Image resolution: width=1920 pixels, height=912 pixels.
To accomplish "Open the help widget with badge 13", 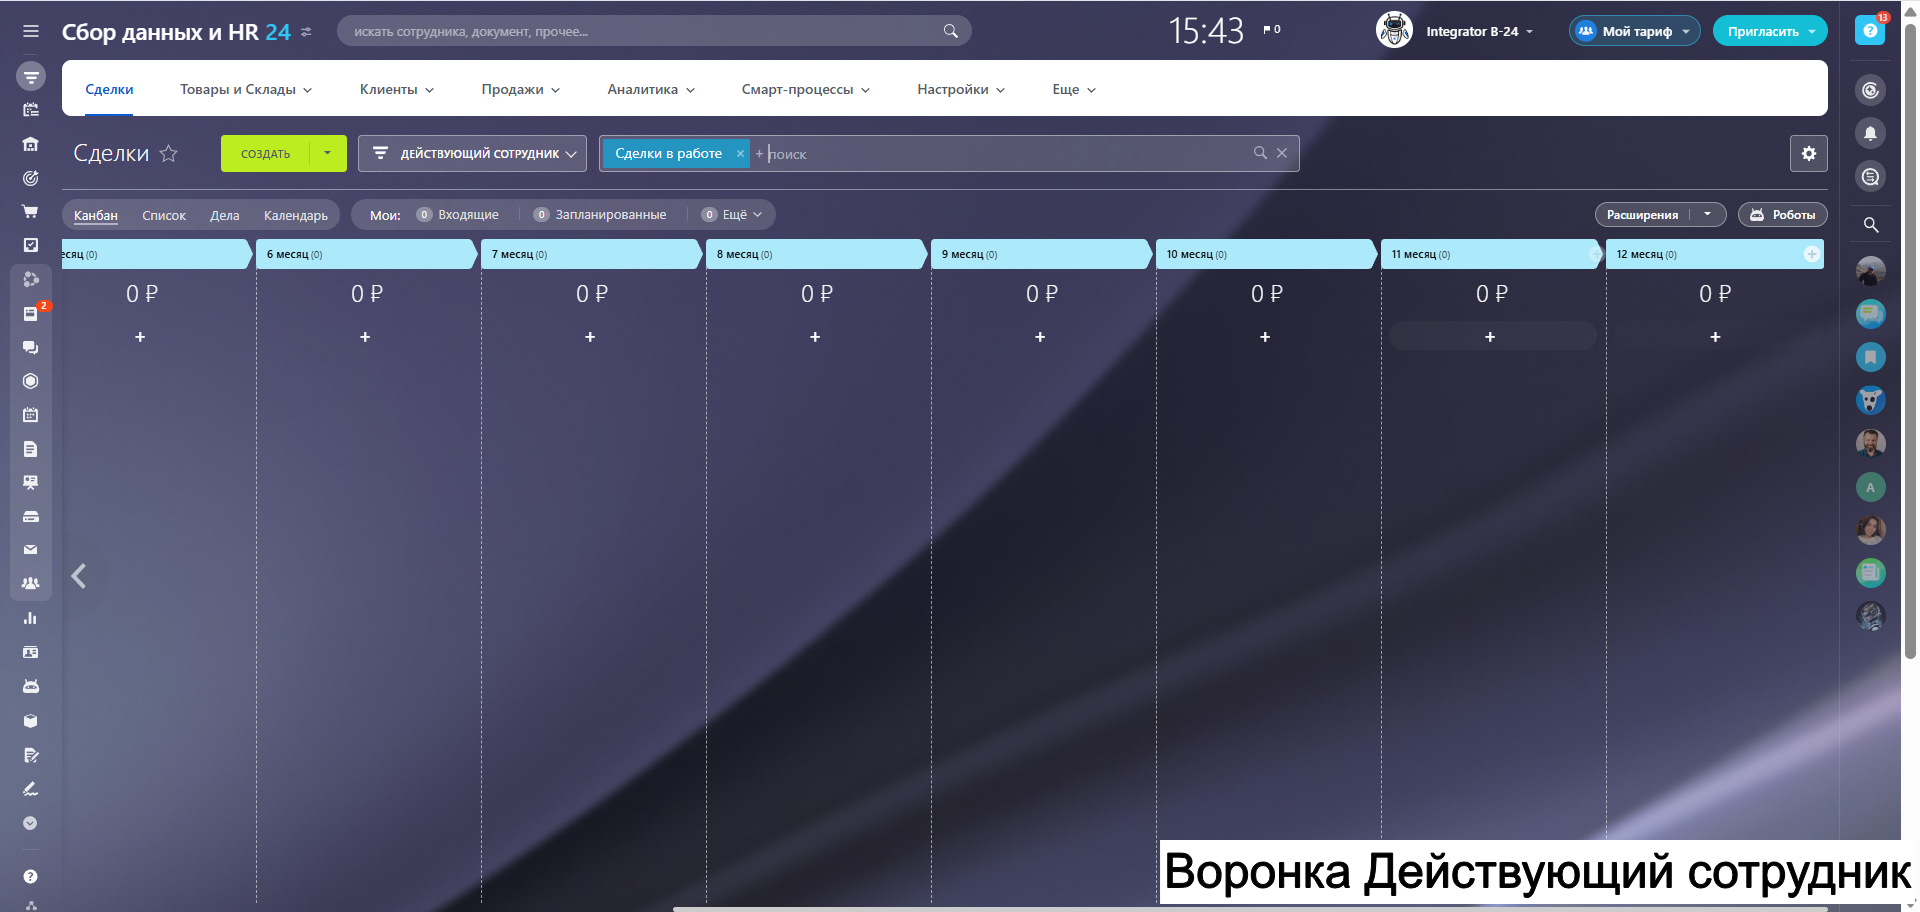I will coord(1870,30).
